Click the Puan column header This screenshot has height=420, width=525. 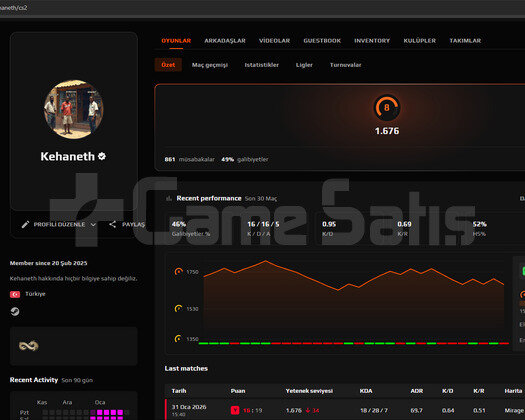(x=238, y=391)
